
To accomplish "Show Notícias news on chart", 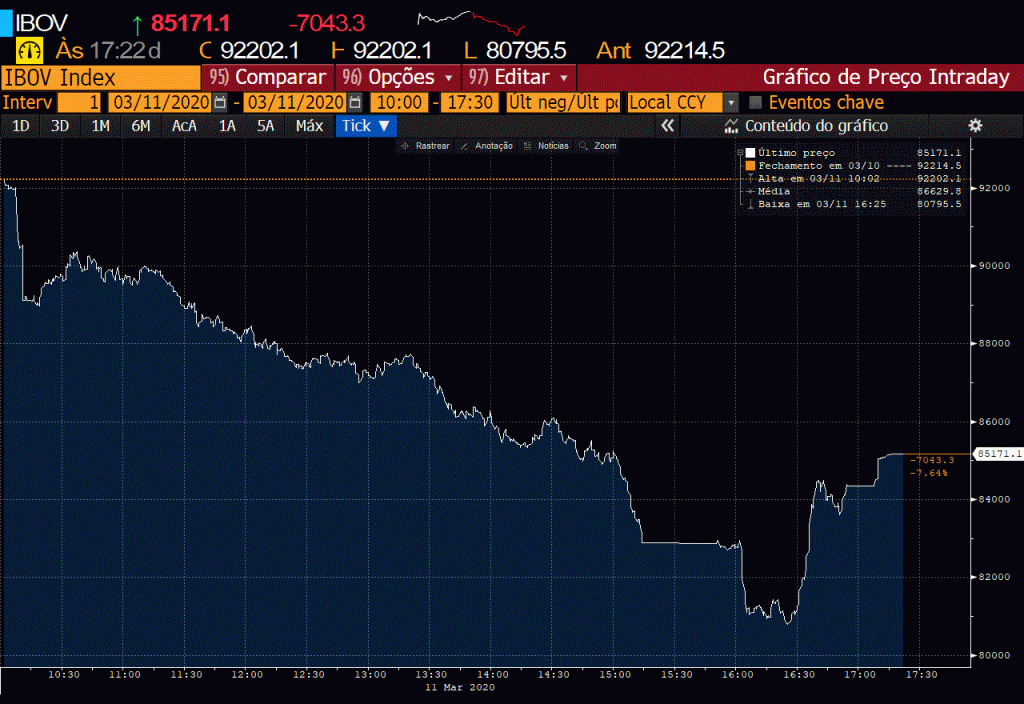I will click(x=546, y=146).
